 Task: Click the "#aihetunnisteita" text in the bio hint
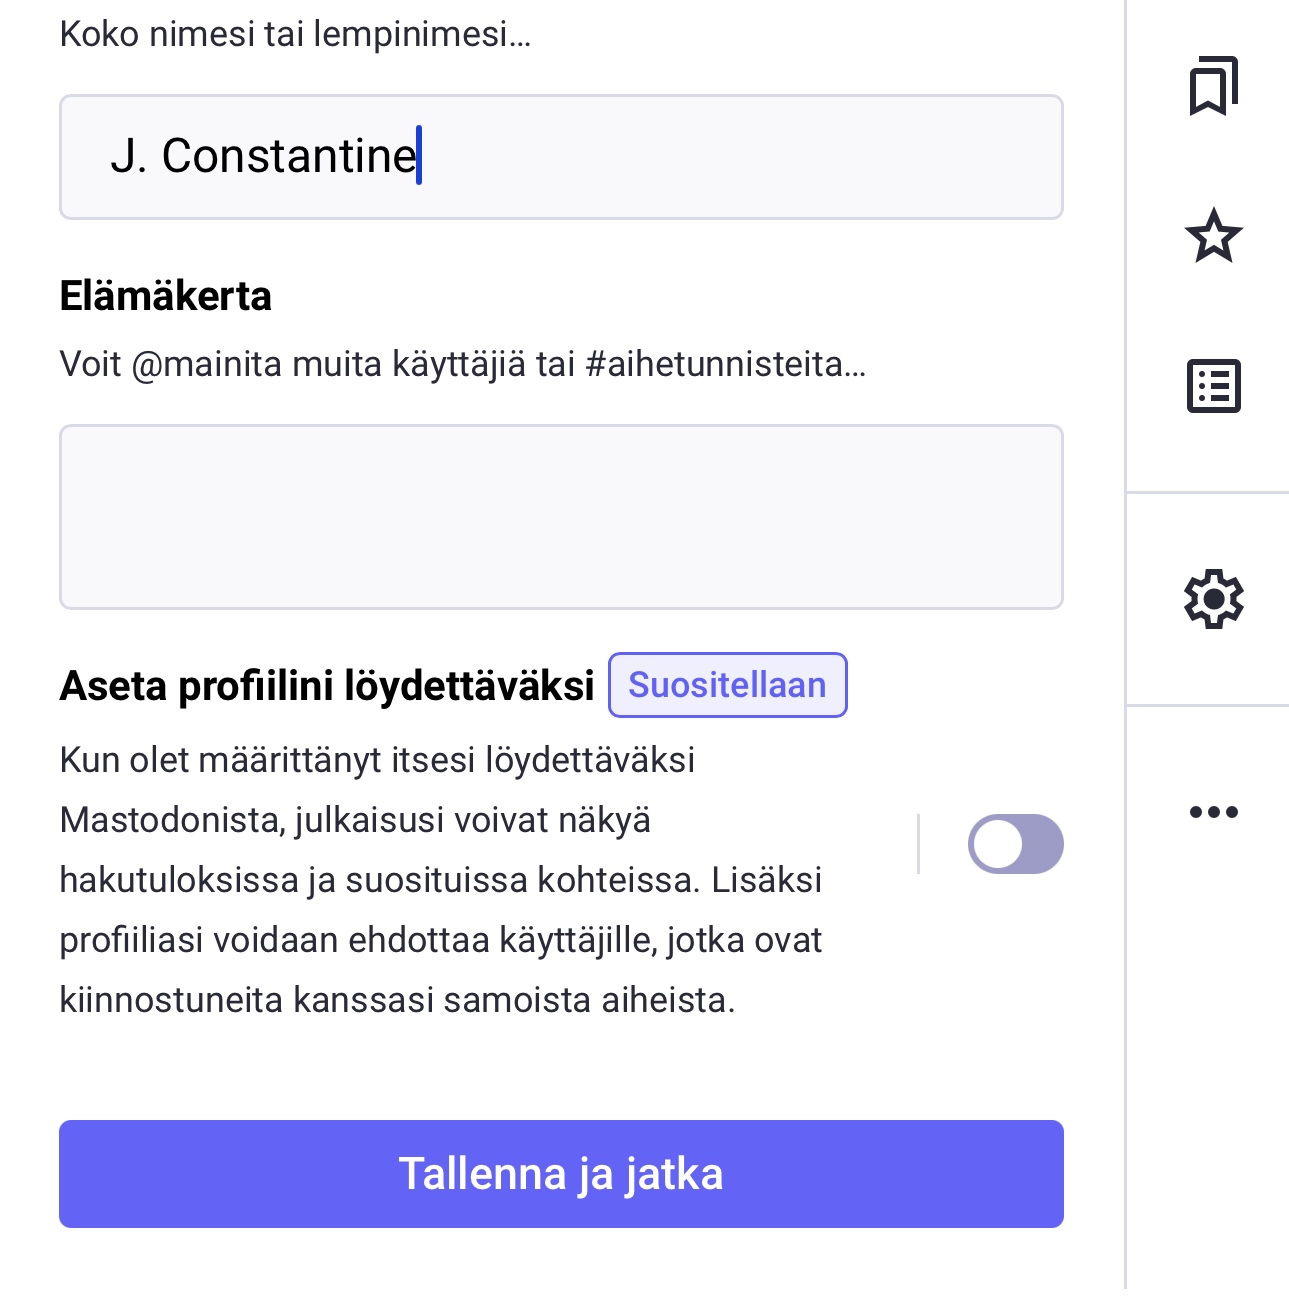pos(726,364)
